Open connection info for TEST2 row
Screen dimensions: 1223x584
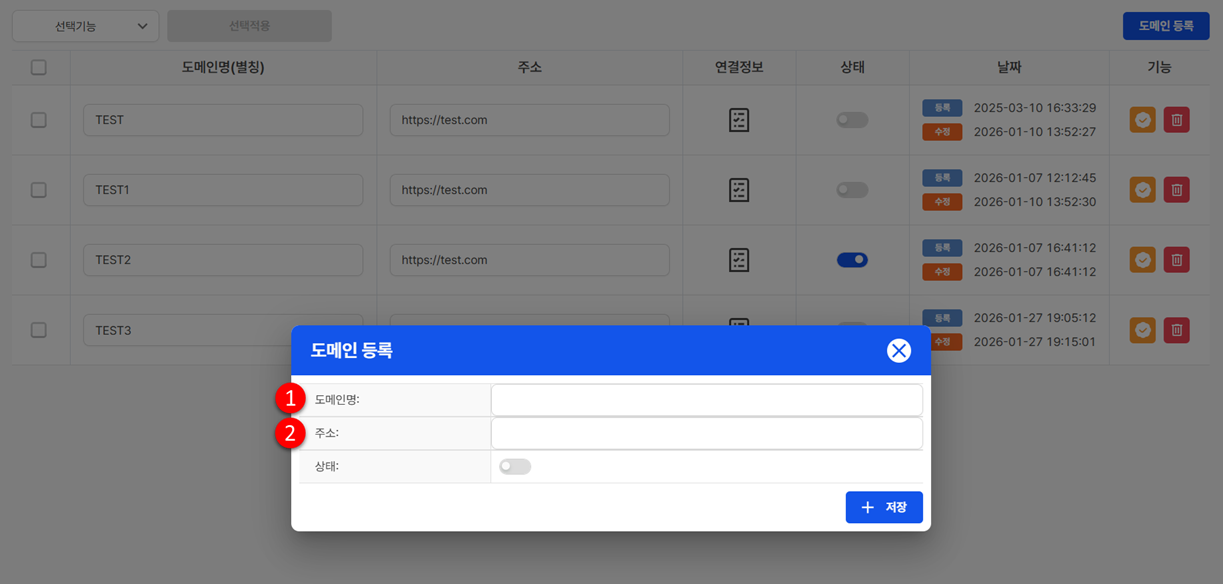coord(739,260)
